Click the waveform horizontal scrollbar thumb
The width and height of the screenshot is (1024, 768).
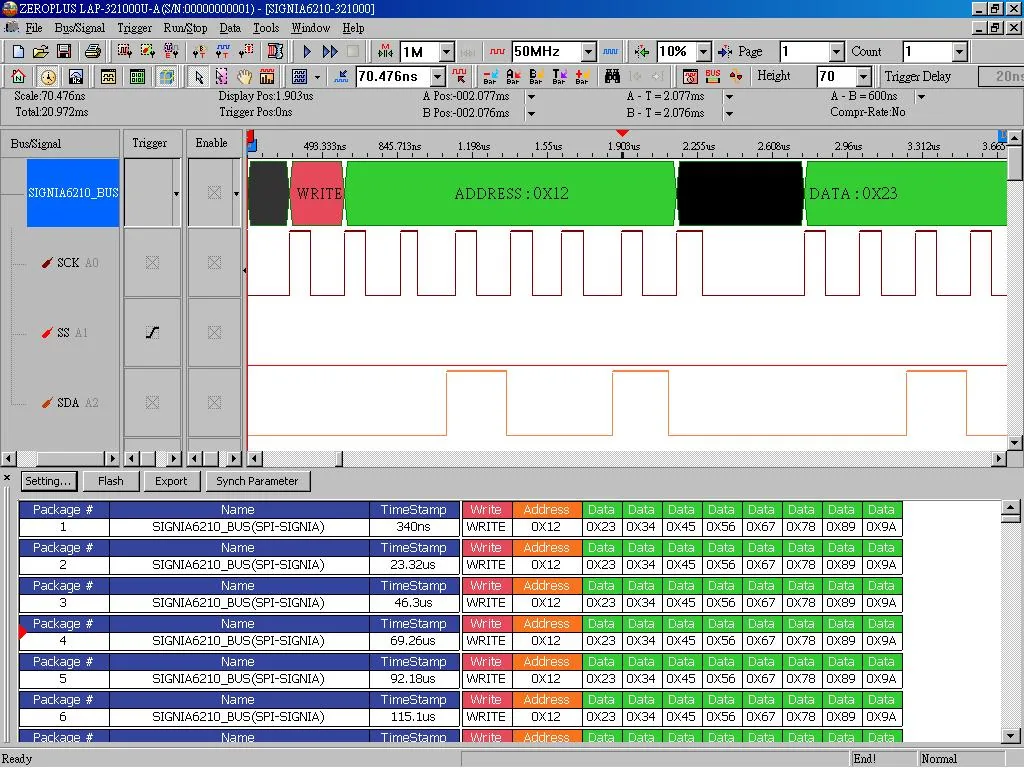pos(339,459)
